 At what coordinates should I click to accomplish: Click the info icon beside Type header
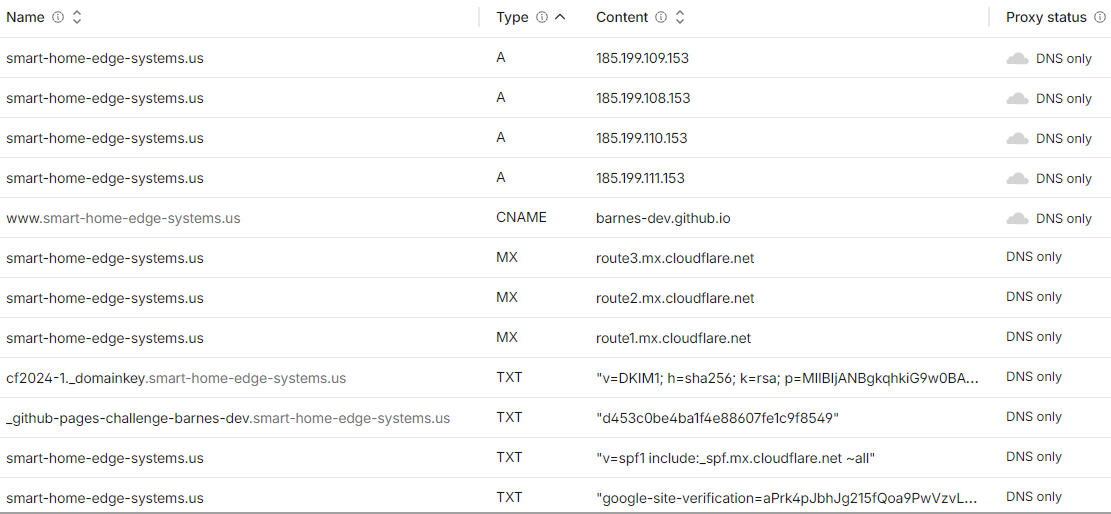(542, 18)
